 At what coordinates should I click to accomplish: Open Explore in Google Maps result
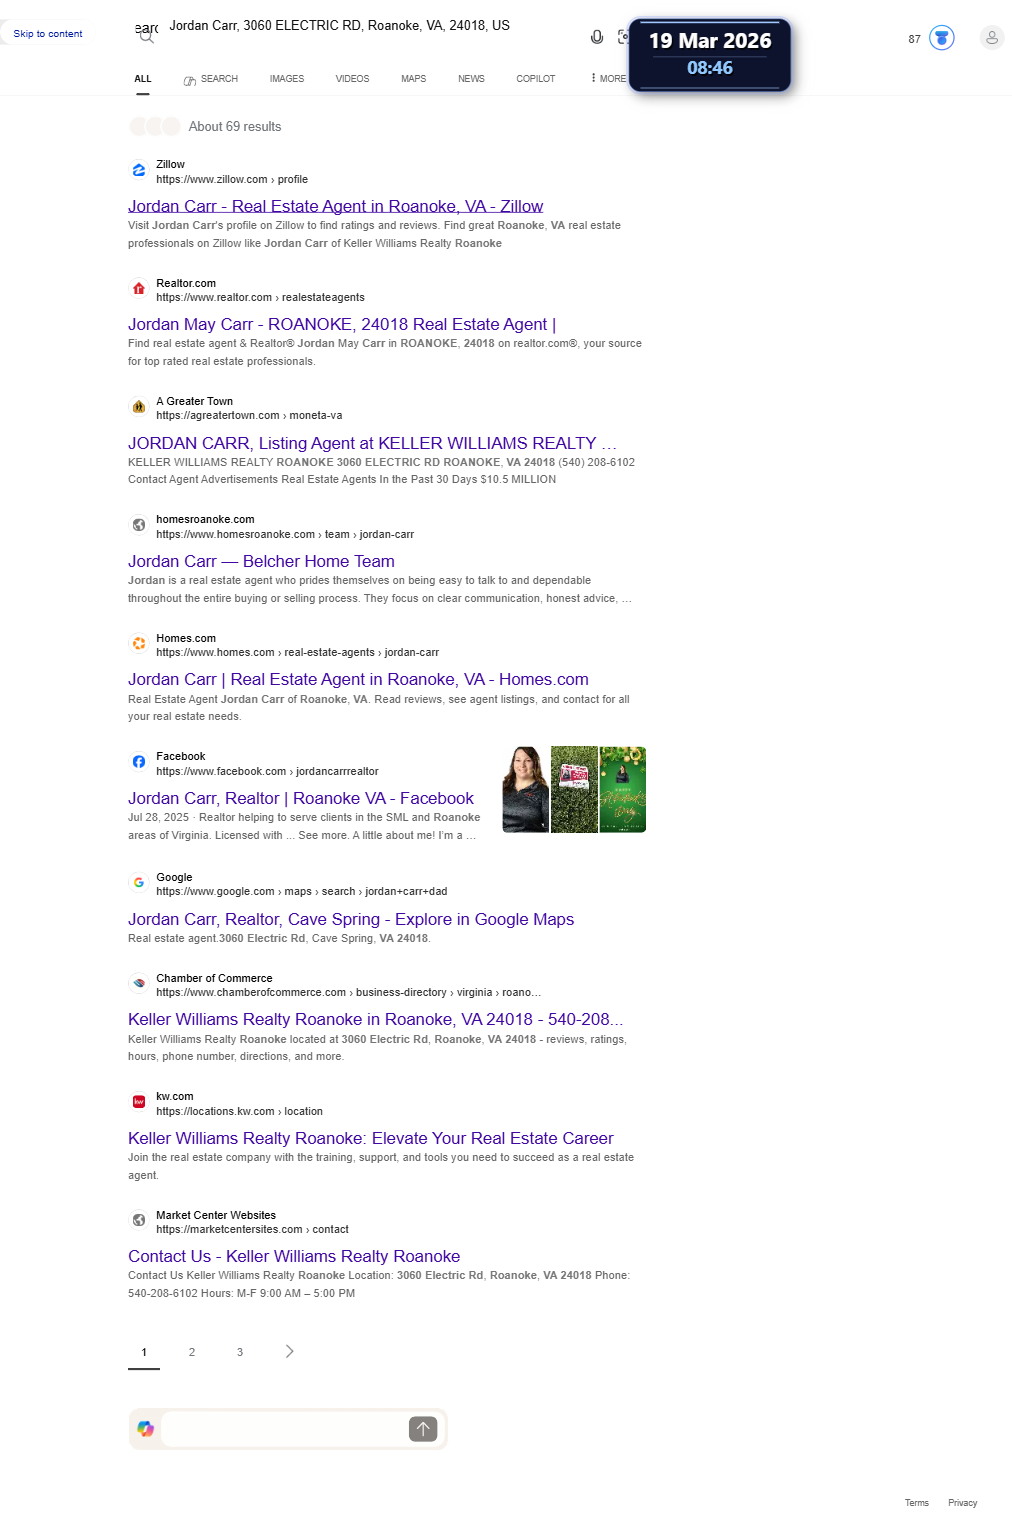(x=351, y=919)
